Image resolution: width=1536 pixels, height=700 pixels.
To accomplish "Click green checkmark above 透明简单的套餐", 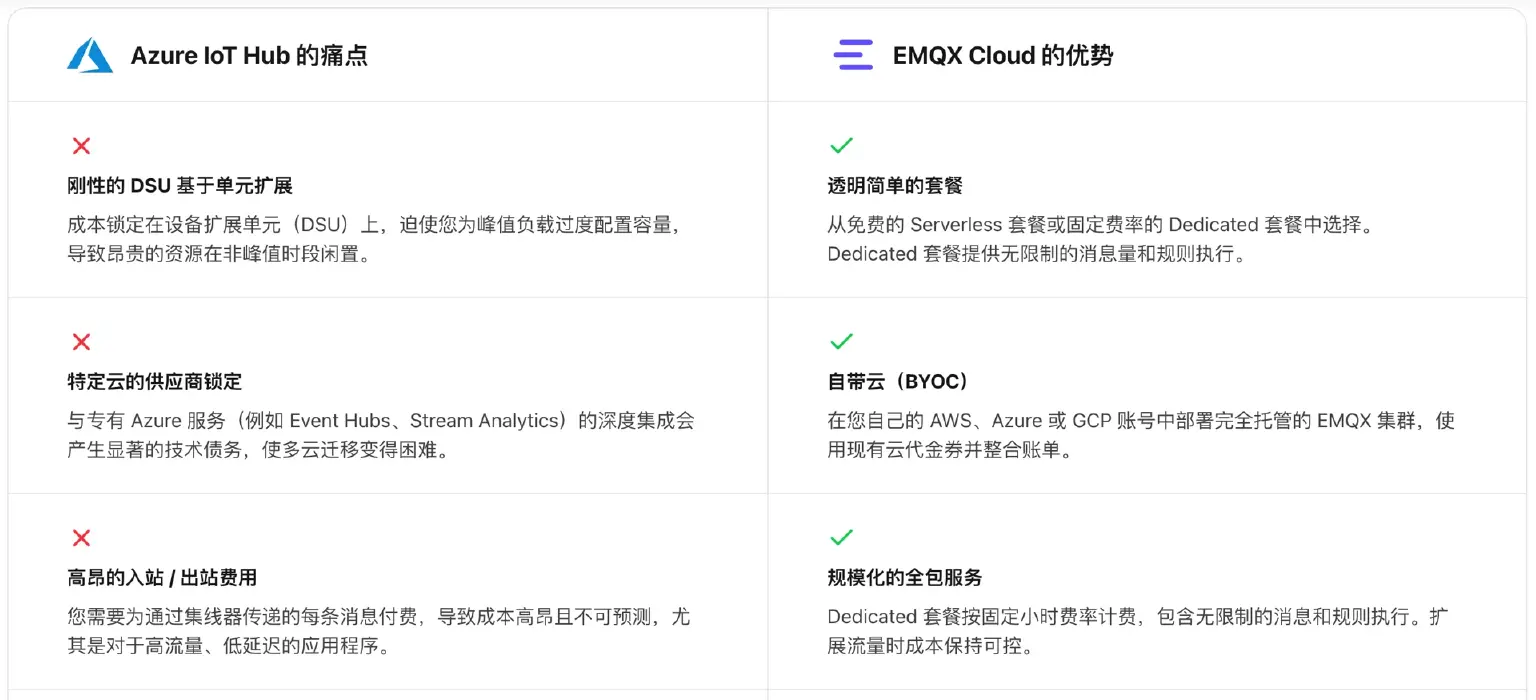I will pos(841,146).
